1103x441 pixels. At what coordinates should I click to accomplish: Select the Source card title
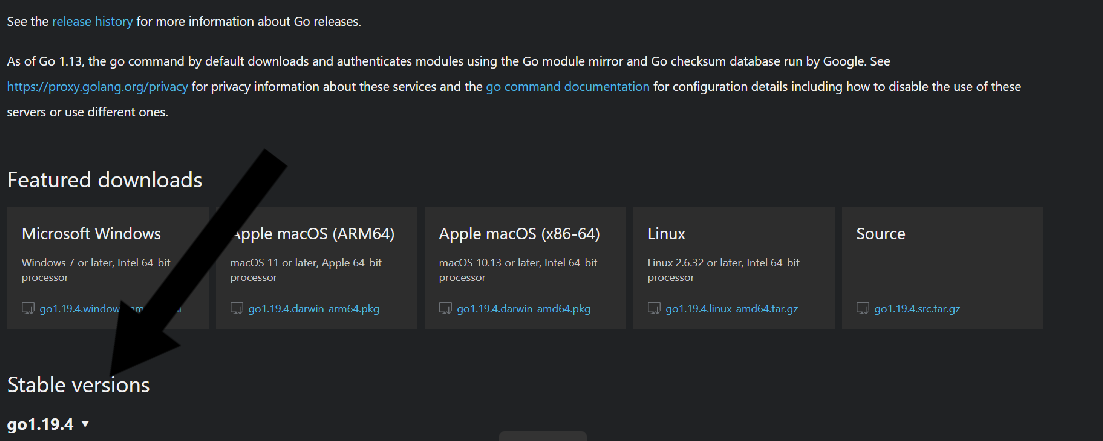click(x=881, y=234)
